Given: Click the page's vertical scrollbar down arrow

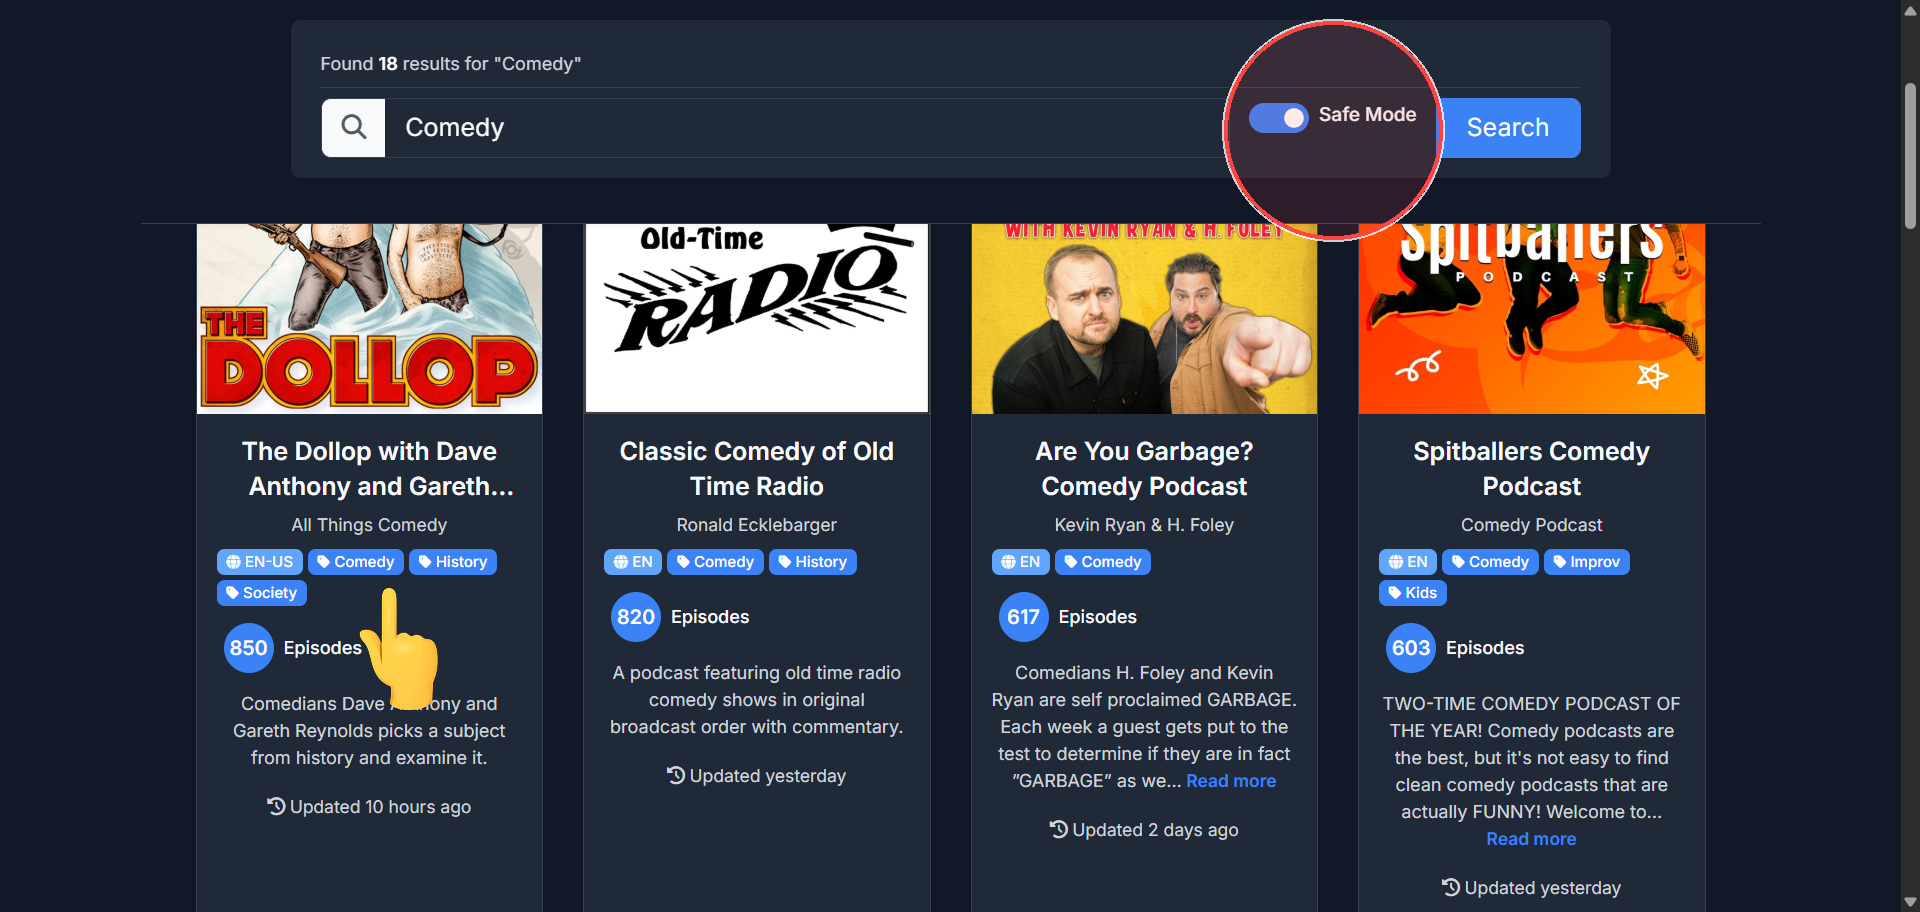Looking at the screenshot, I should click(x=1910, y=902).
